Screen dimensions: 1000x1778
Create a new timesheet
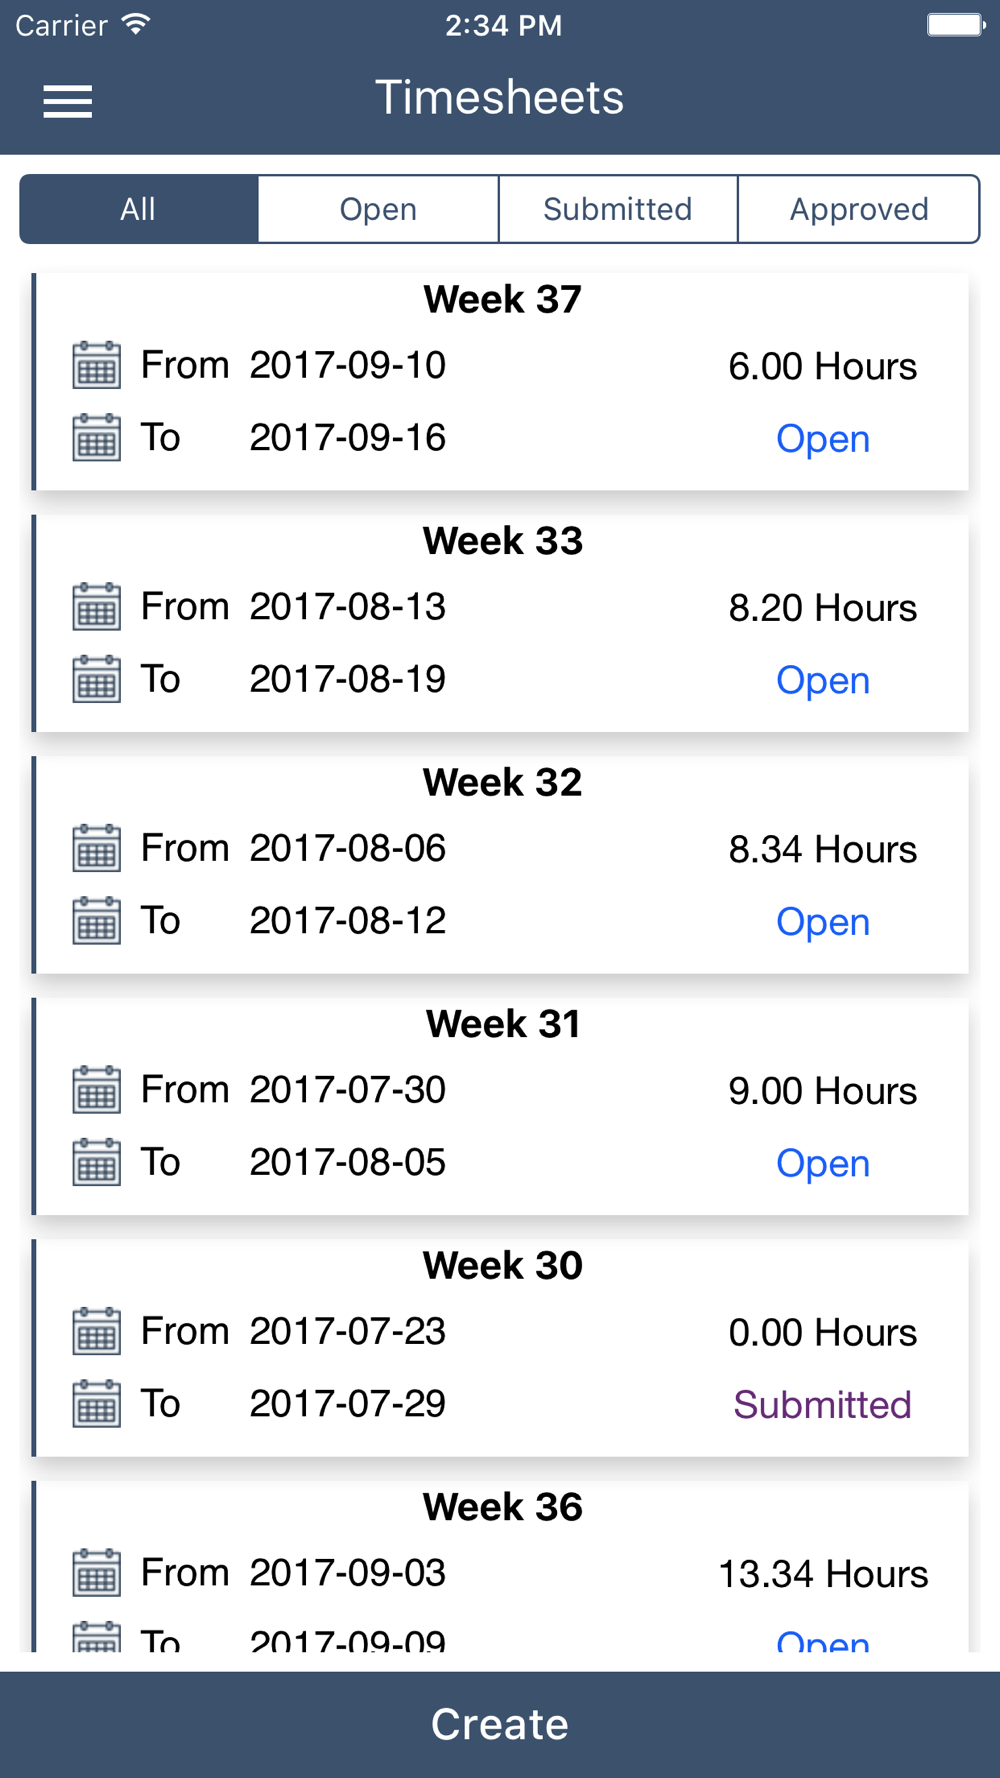point(500,1724)
